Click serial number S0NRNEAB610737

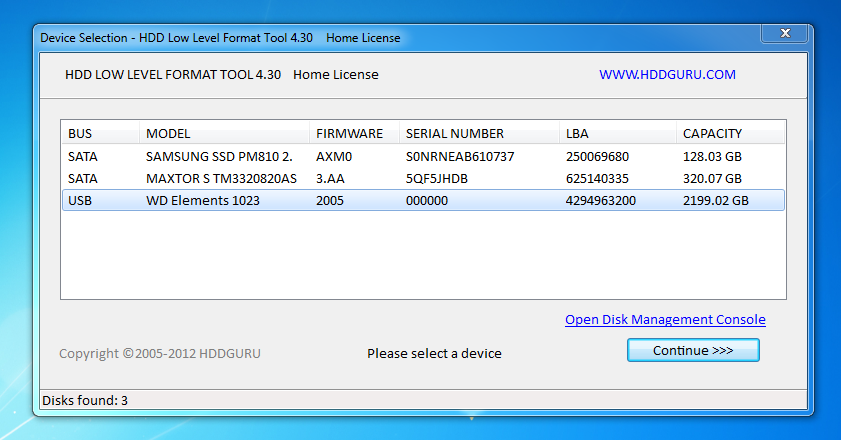(x=460, y=157)
